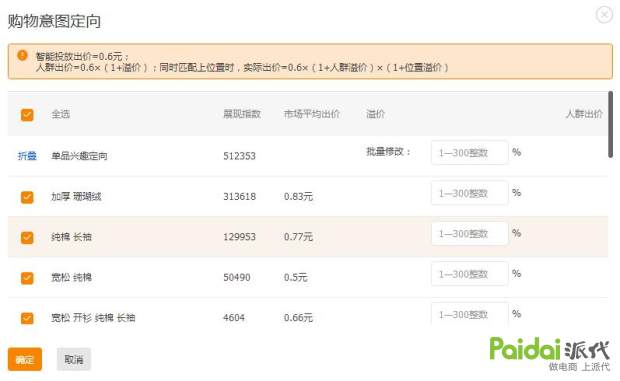The image size is (620, 381).
Task: Select the 溢价 column header
Action: [375, 114]
